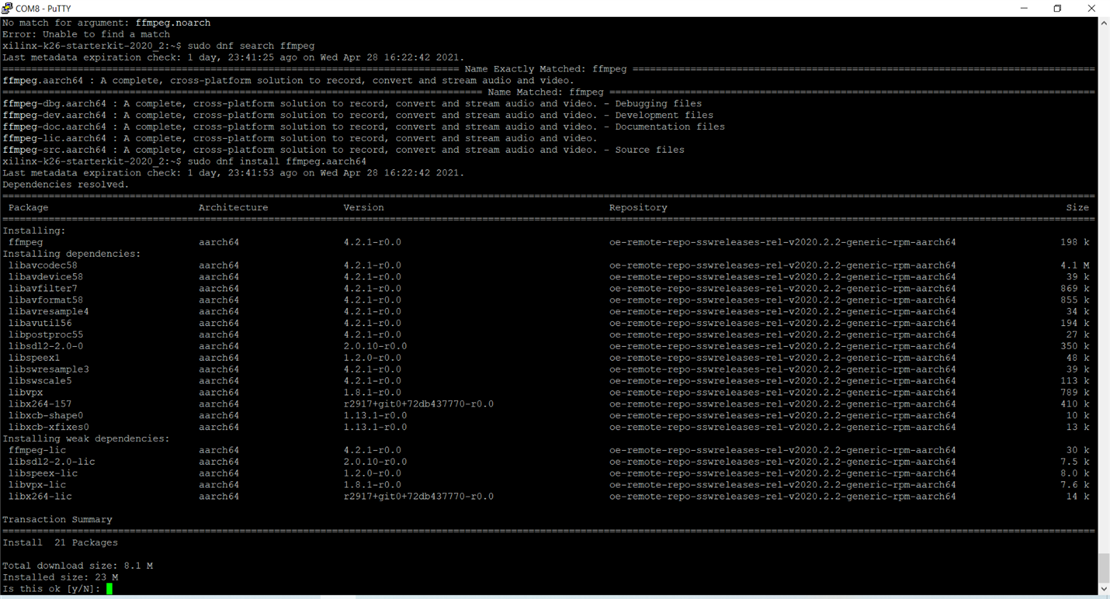Click the '4.1 M' size of libavcodec58
This screenshot has height=599, width=1110.
[1075, 266]
